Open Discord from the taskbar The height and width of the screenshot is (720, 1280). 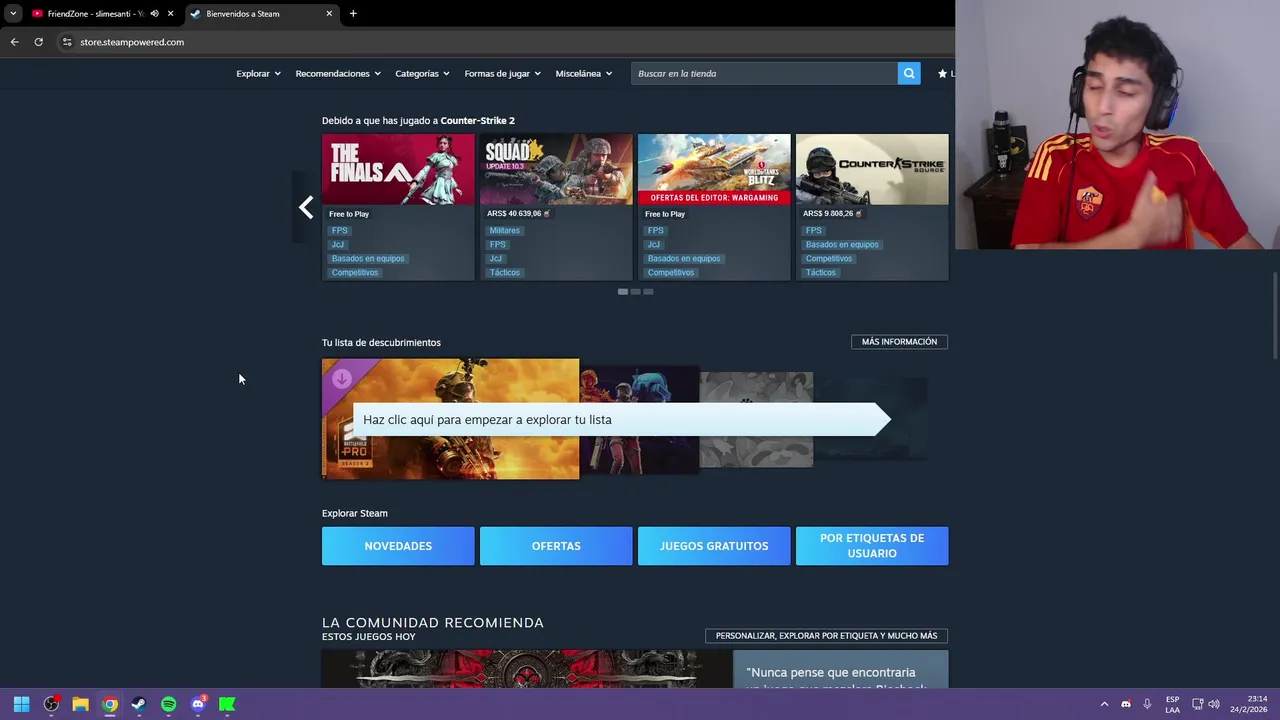pos(198,704)
